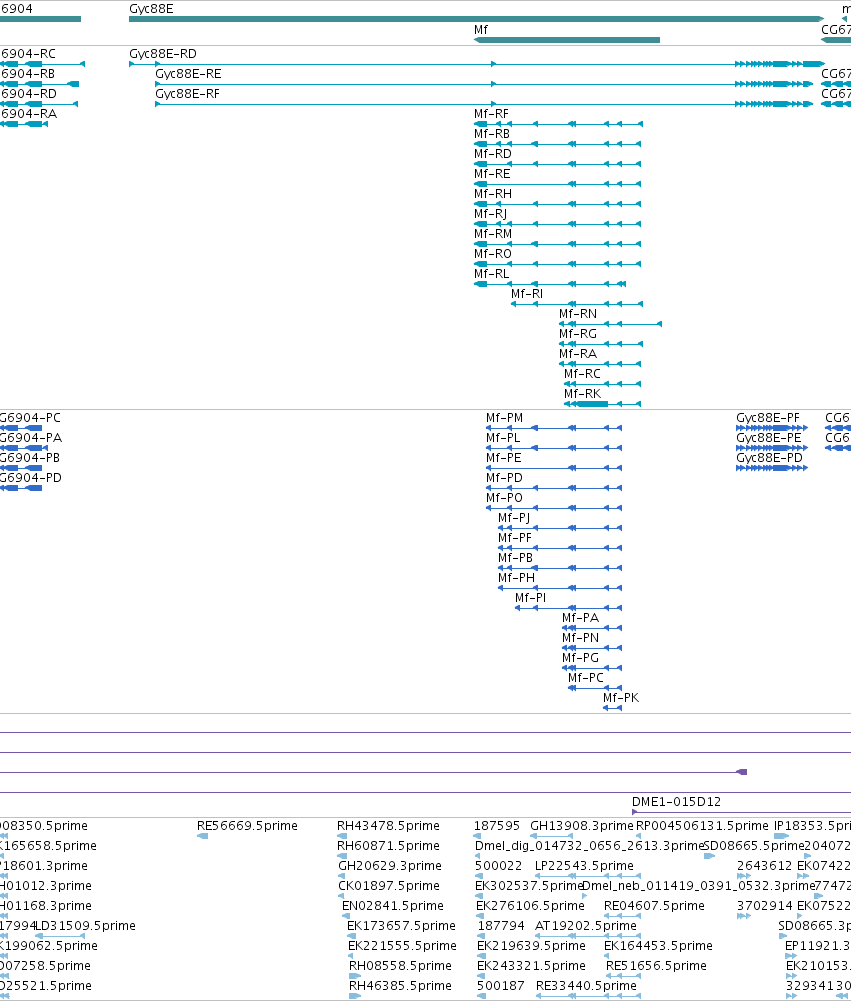Open protein Mf-PI
Viewport: 851px width, 1001px height.
(531, 598)
